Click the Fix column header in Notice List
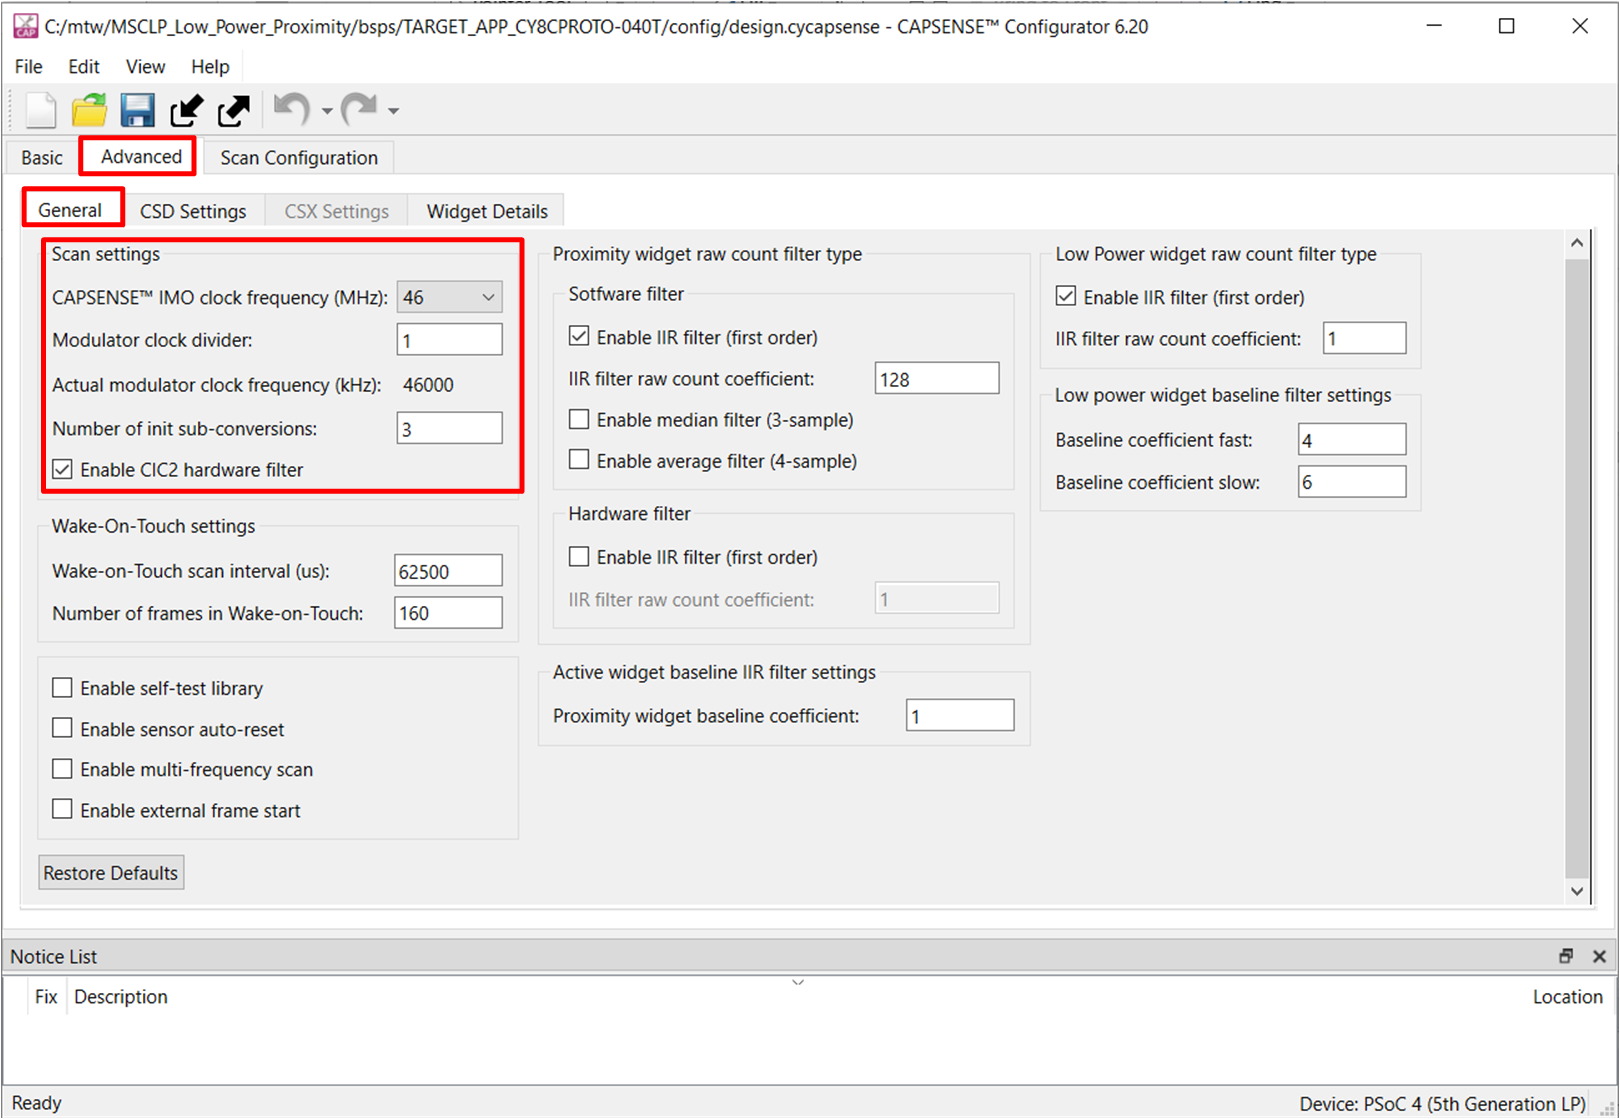This screenshot has width=1620, height=1119. click(46, 996)
